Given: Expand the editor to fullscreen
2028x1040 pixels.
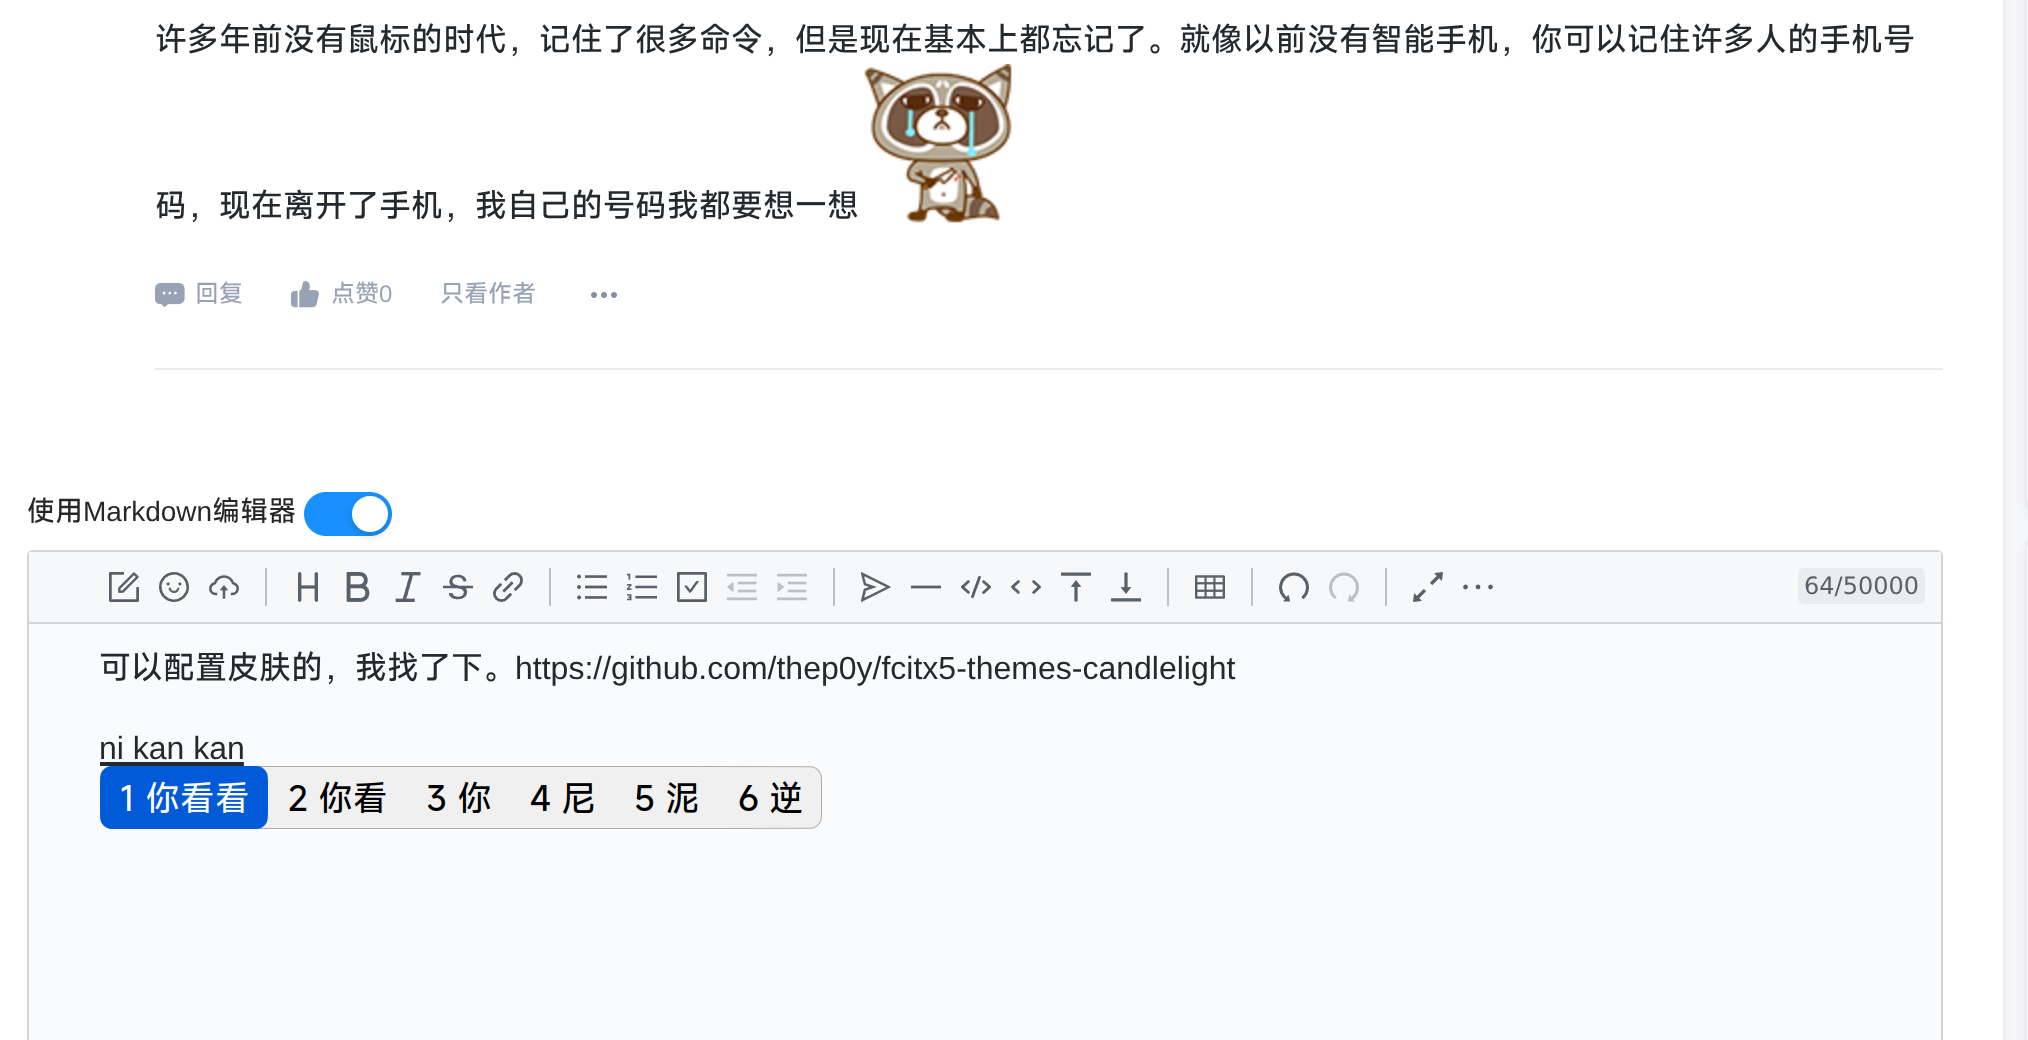Looking at the screenshot, I should 1428,587.
